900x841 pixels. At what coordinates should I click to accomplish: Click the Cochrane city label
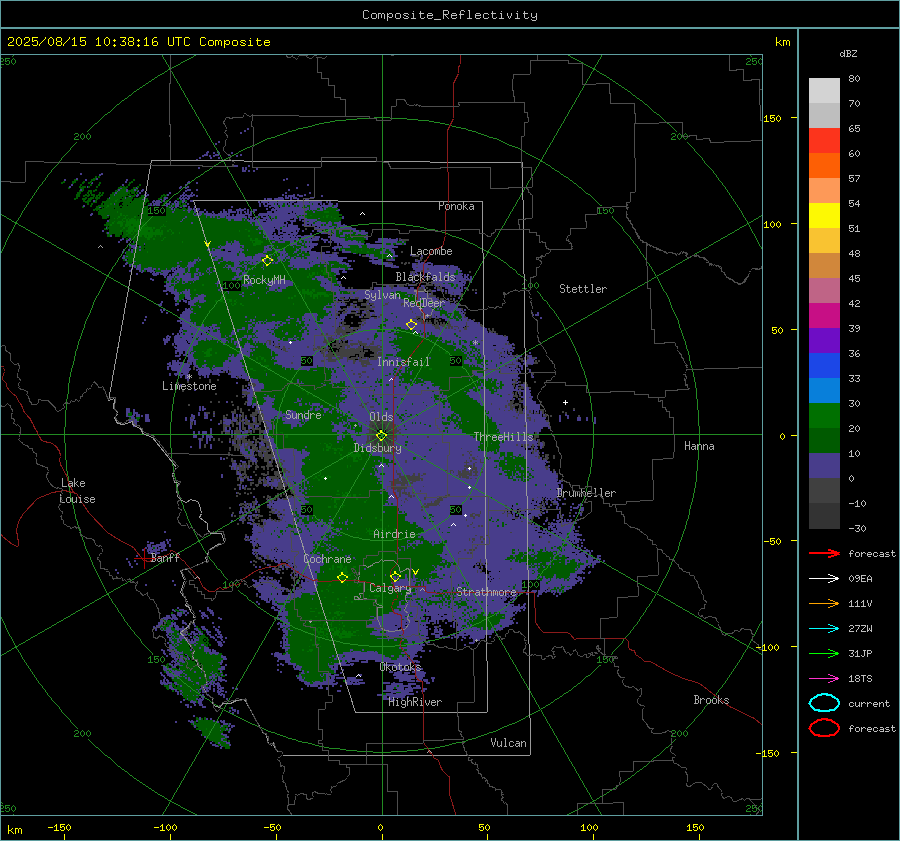(327, 559)
